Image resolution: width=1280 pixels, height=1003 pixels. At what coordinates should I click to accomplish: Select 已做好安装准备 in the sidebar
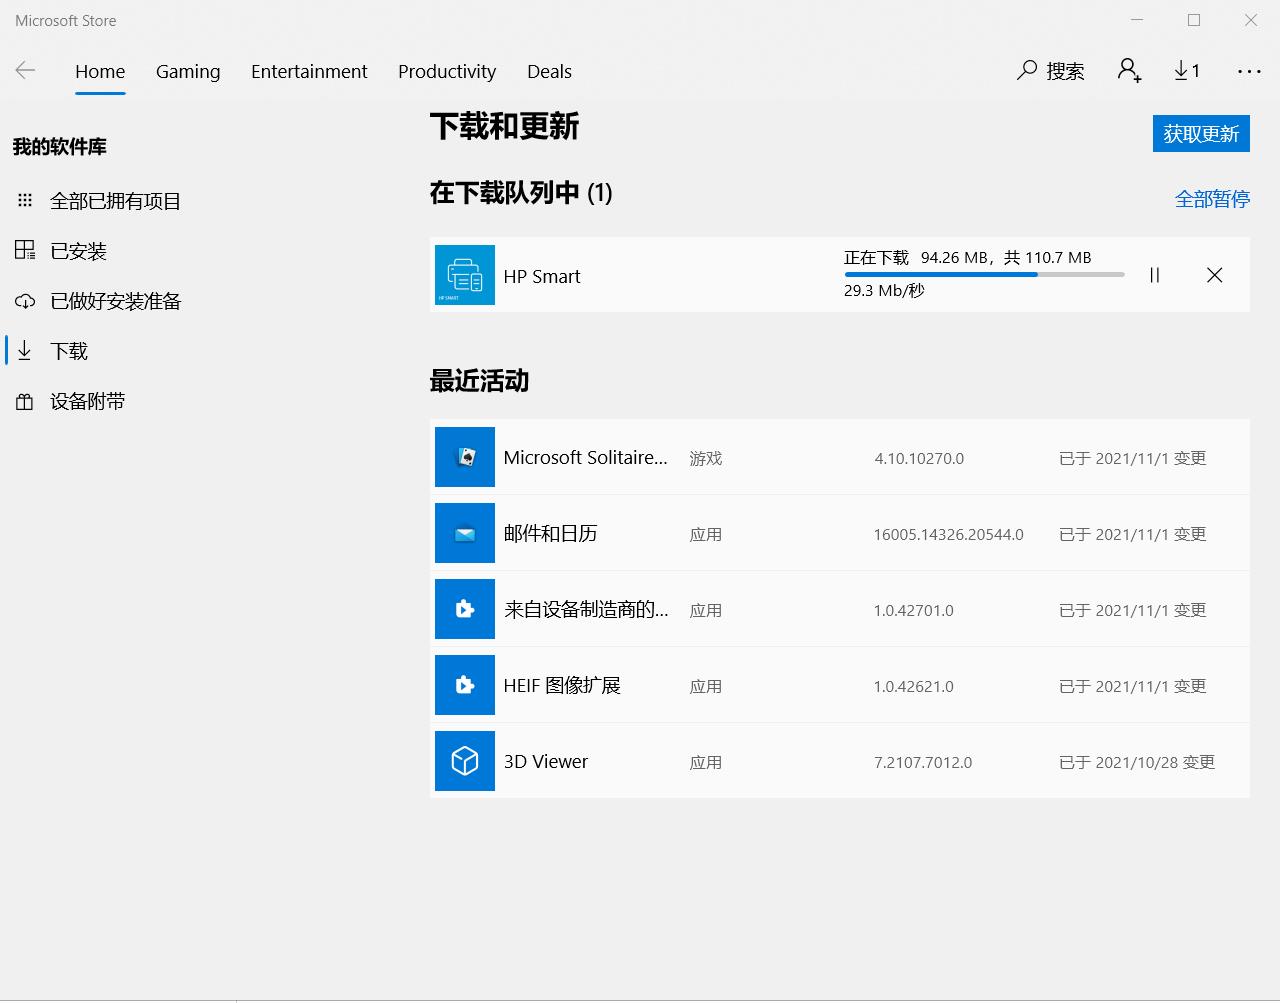click(x=115, y=301)
